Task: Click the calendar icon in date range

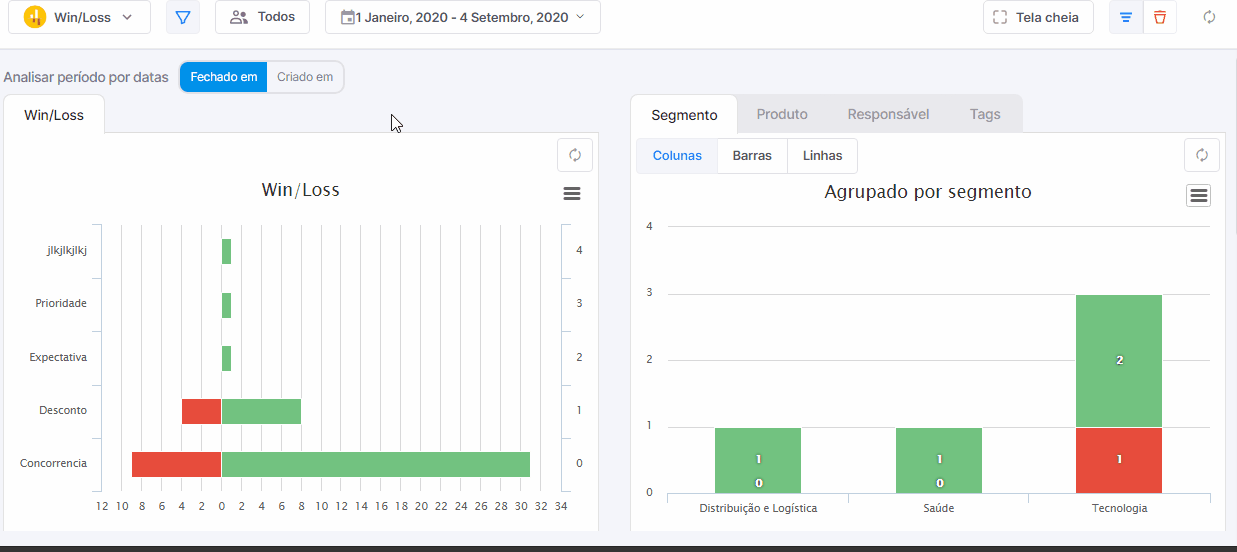Action: 347,17
